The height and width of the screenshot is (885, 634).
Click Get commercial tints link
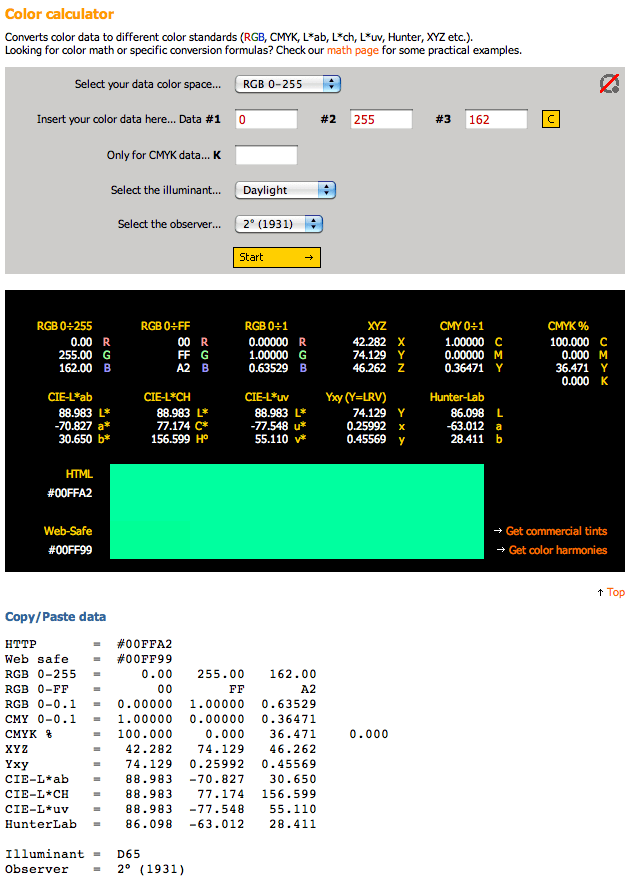coord(556,531)
